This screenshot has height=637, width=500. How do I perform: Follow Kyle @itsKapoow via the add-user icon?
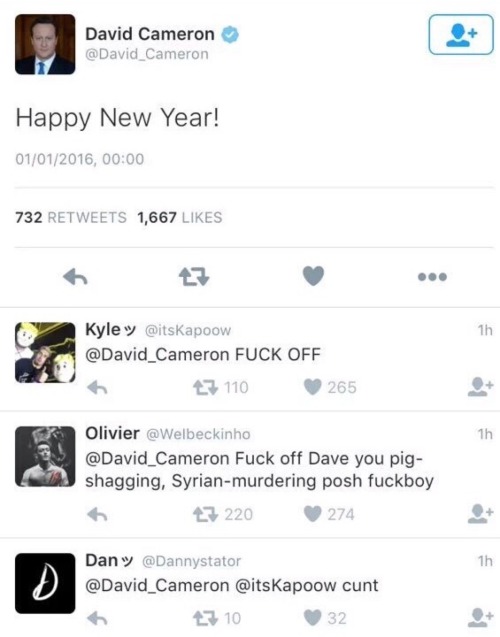481,387
